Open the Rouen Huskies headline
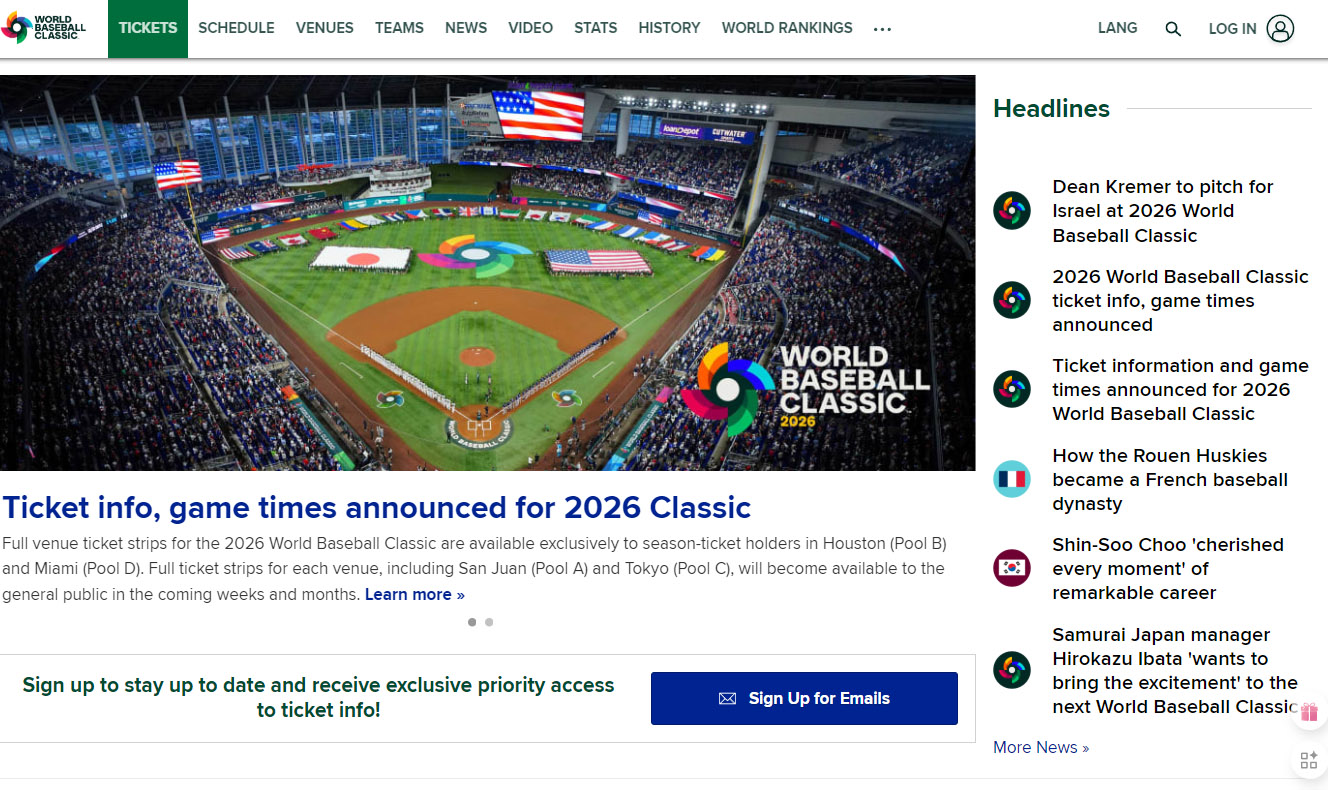Image resolution: width=1328 pixels, height=790 pixels. tap(1170, 479)
